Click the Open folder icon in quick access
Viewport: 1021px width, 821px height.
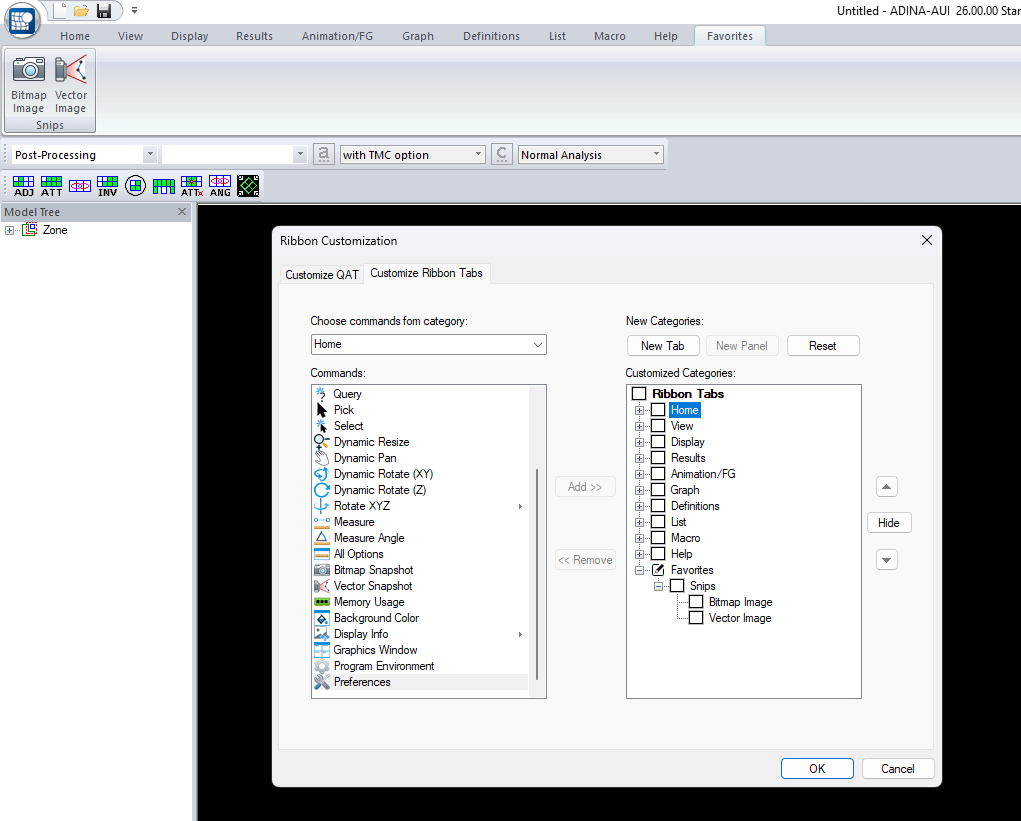pos(81,11)
